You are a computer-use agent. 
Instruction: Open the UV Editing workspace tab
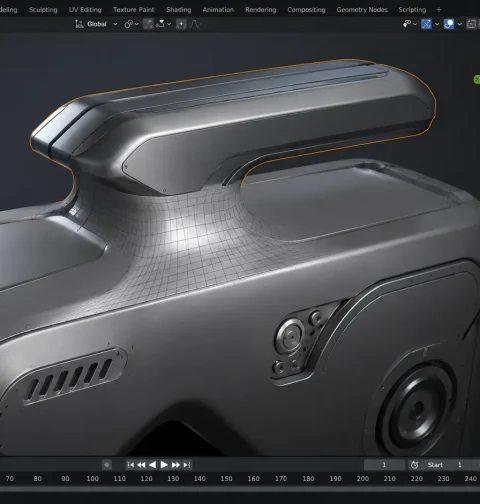coord(85,10)
